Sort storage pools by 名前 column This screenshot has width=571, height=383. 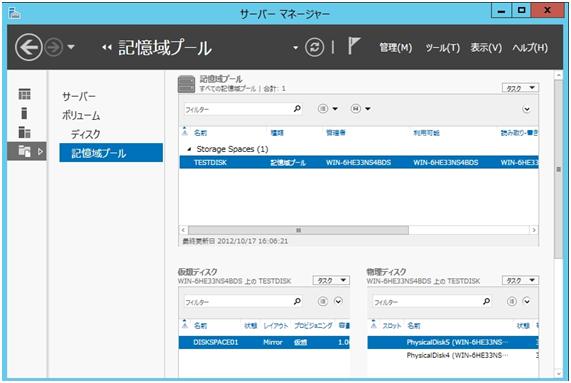pos(200,133)
